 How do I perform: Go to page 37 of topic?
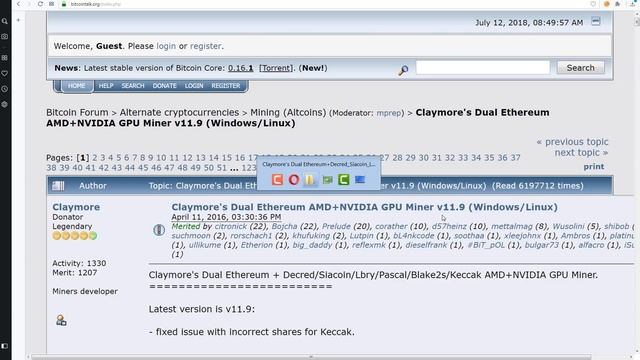[x=516, y=158]
